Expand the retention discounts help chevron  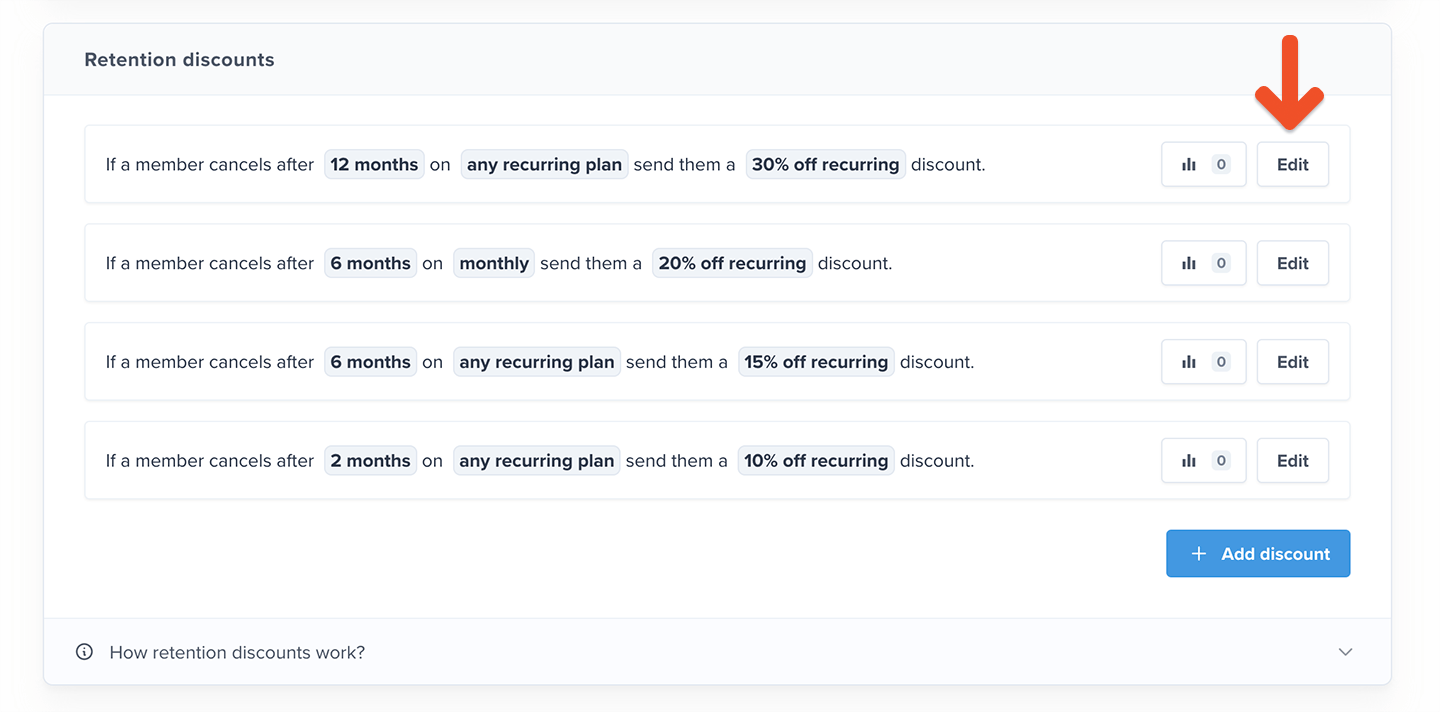coord(1345,652)
